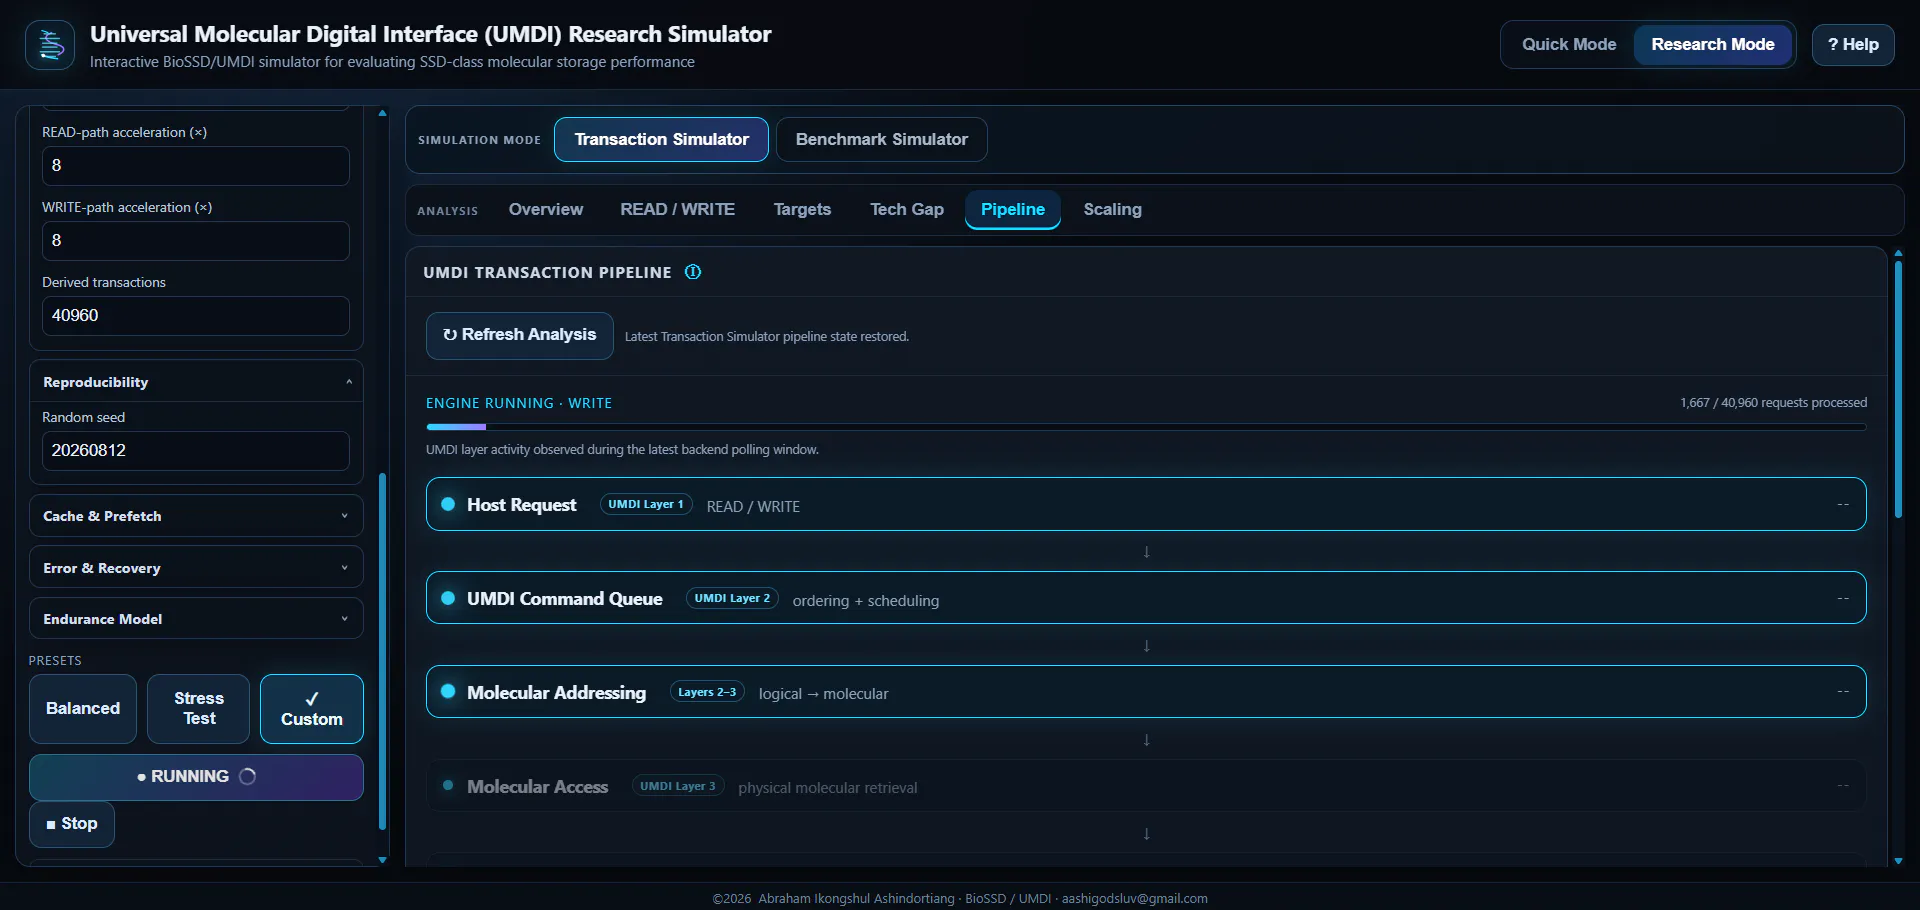The image size is (1920, 910).
Task: Click the left sidebar scrollbar thumb
Action: tap(382, 650)
